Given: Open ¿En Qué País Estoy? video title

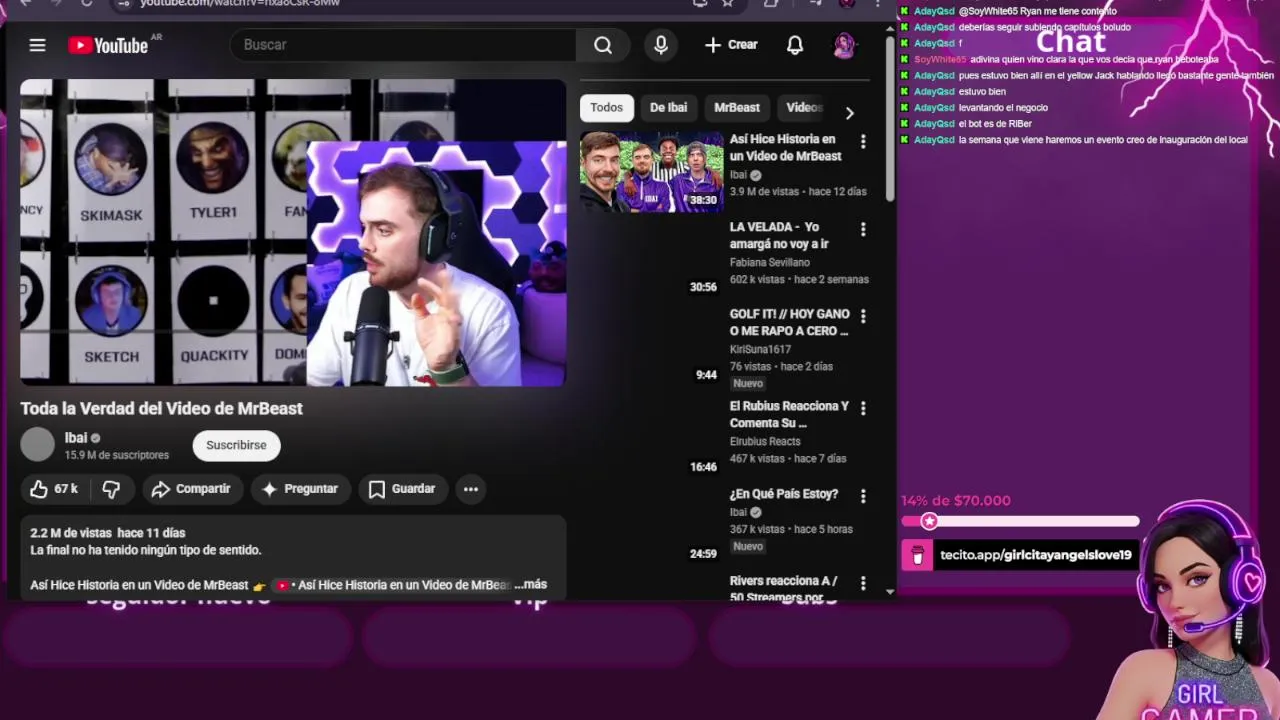Looking at the screenshot, I should 784,494.
